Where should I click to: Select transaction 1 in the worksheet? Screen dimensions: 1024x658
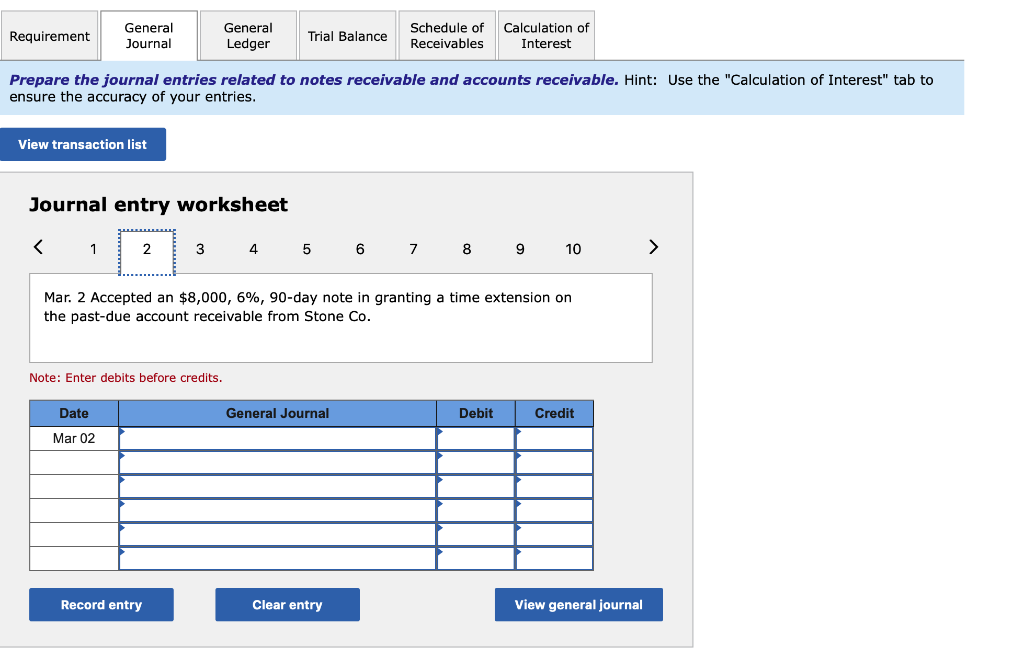[93, 249]
